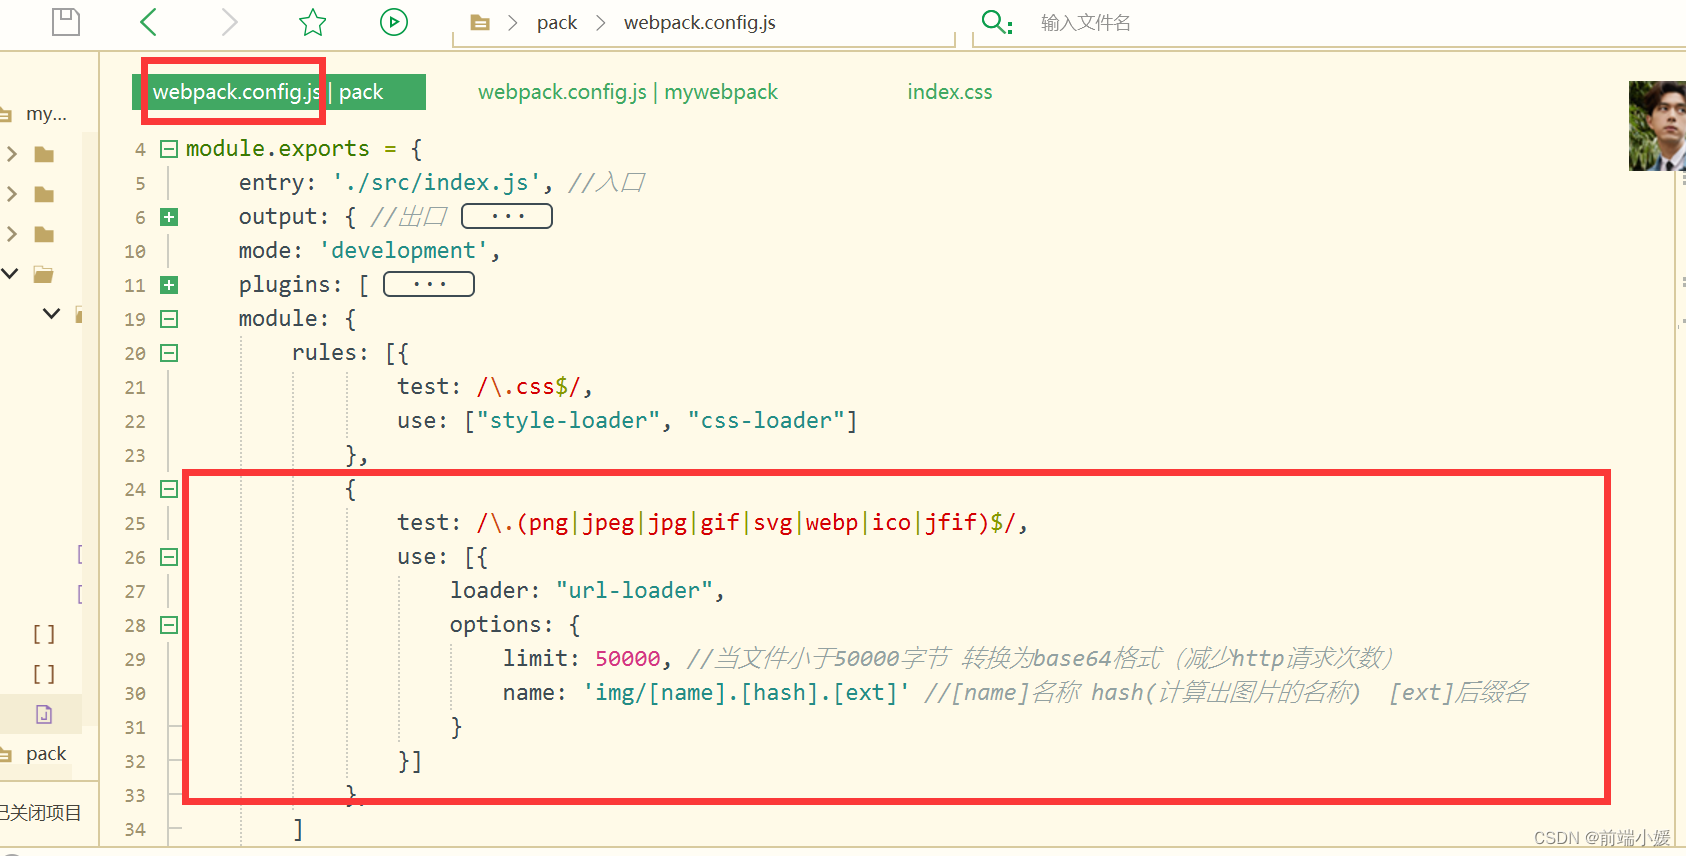Click the limit value 50000
Image resolution: width=1686 pixels, height=856 pixels.
(628, 659)
